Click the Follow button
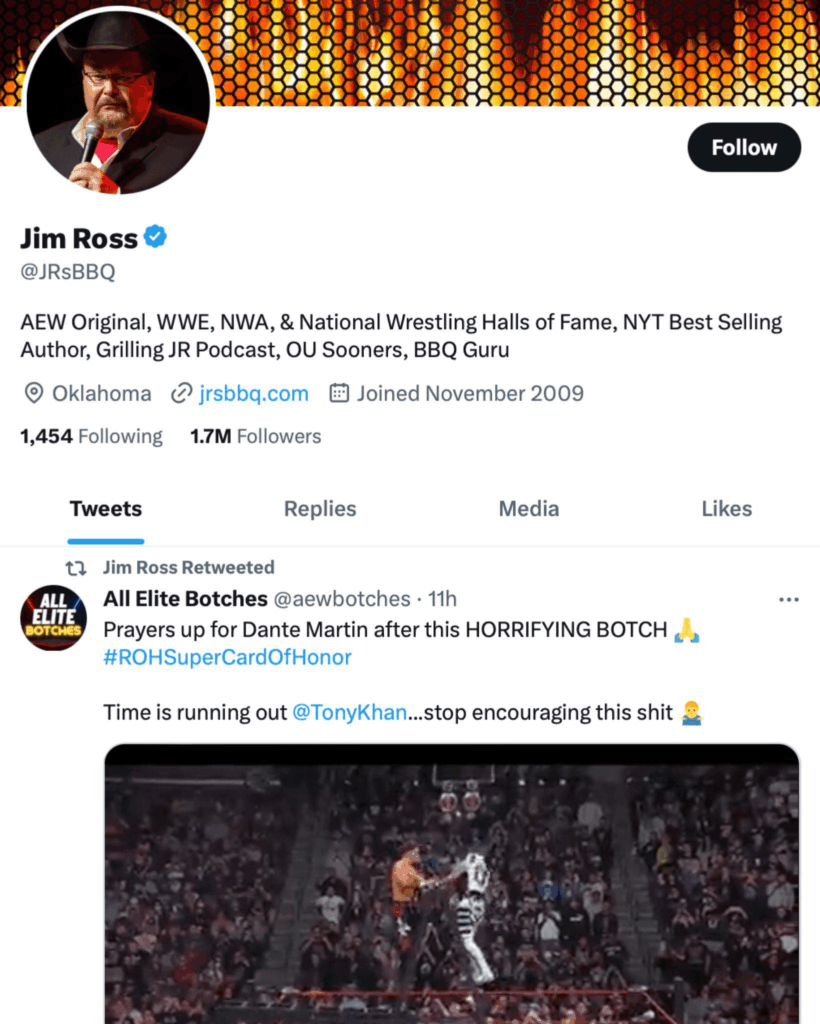 744,147
